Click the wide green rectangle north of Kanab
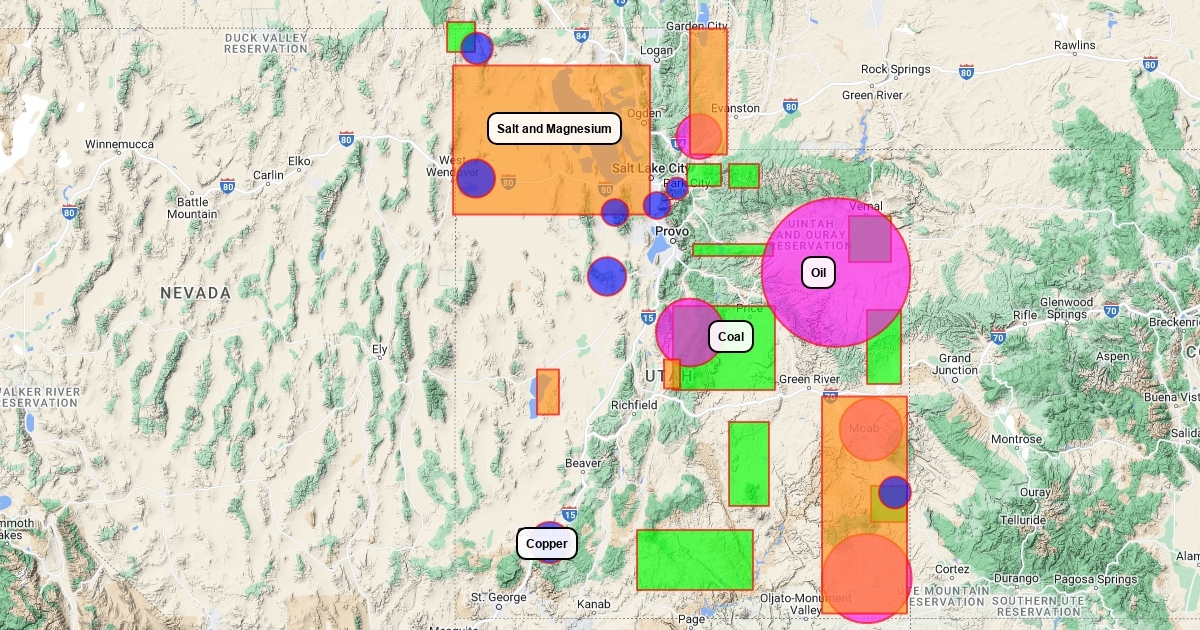The height and width of the screenshot is (630, 1200). (x=694, y=560)
